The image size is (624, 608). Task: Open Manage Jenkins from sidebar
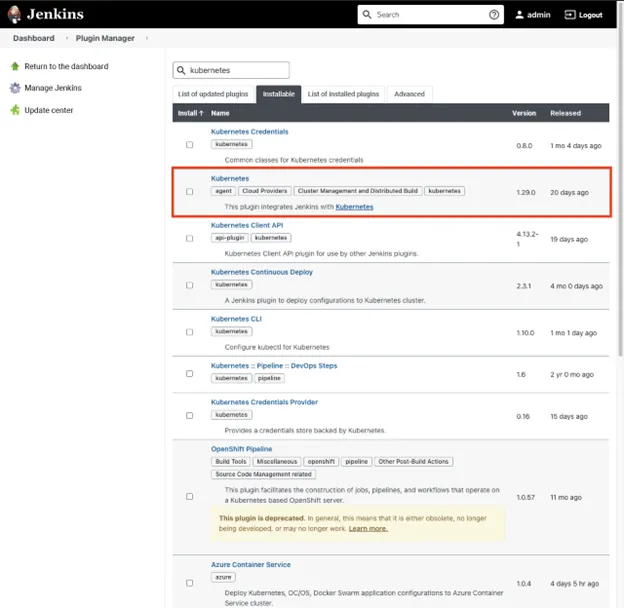pyautogui.click(x=53, y=88)
